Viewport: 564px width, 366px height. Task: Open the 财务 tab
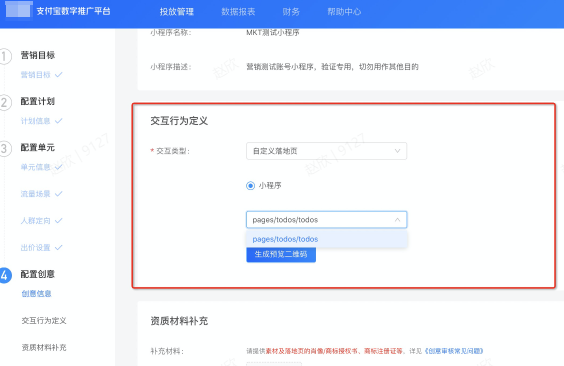291,12
